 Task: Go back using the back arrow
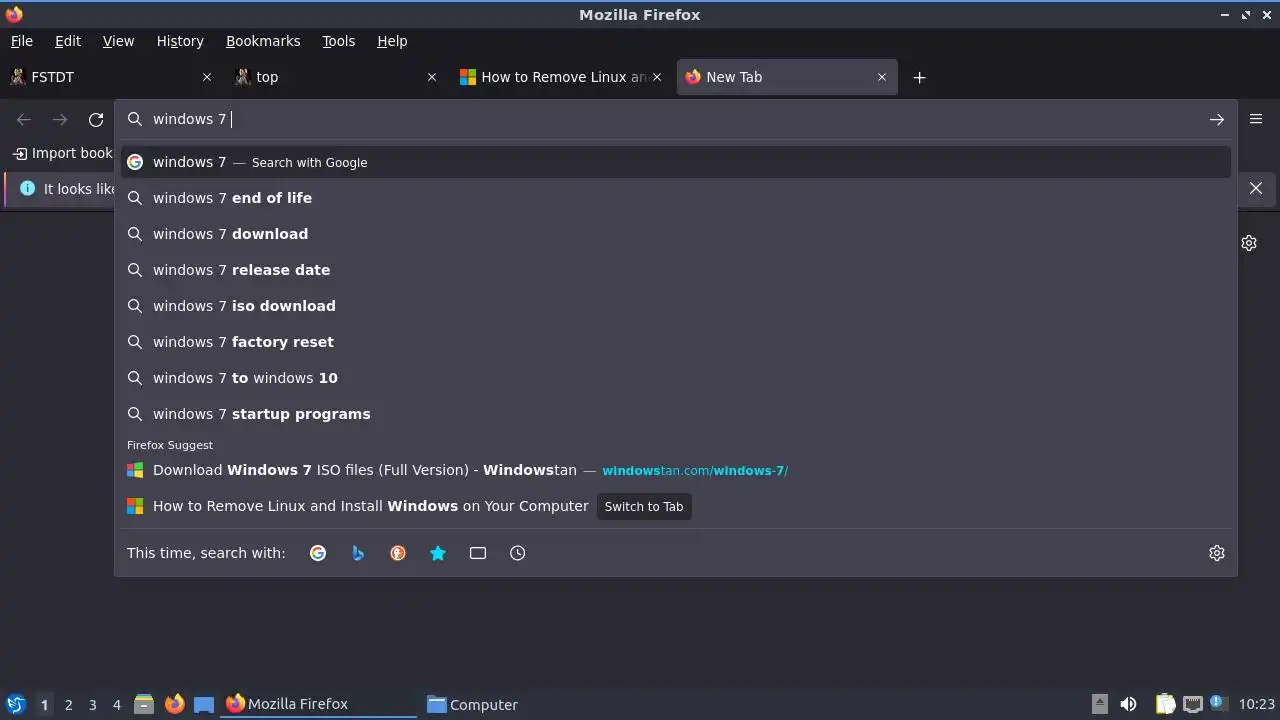click(24, 120)
